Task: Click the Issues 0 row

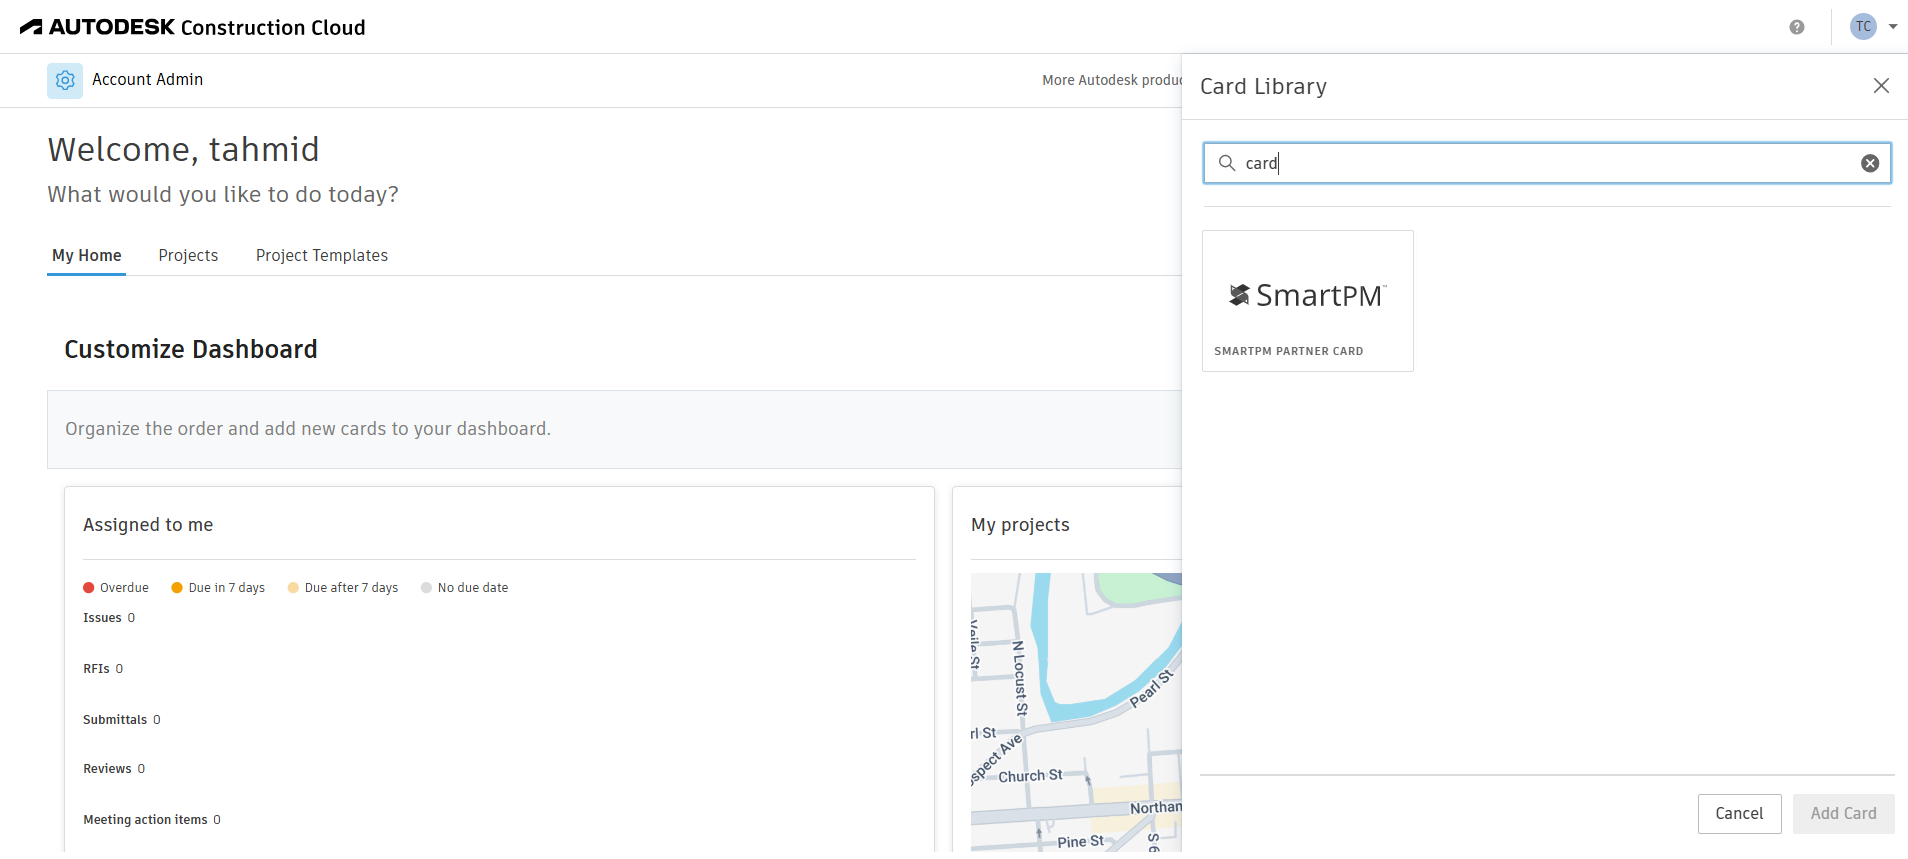Action: click(109, 618)
